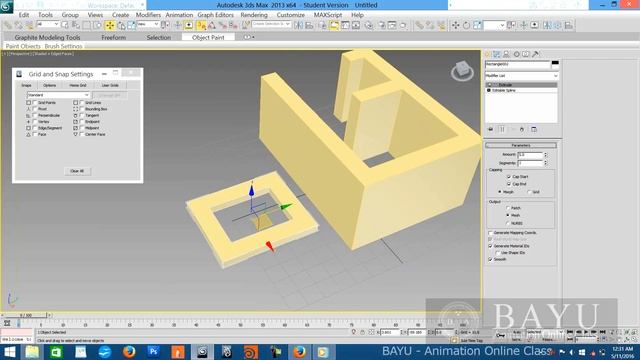Image resolution: width=640 pixels, height=360 pixels.
Task: Toggle the Percent Snap button
Action: [x=222, y=25]
